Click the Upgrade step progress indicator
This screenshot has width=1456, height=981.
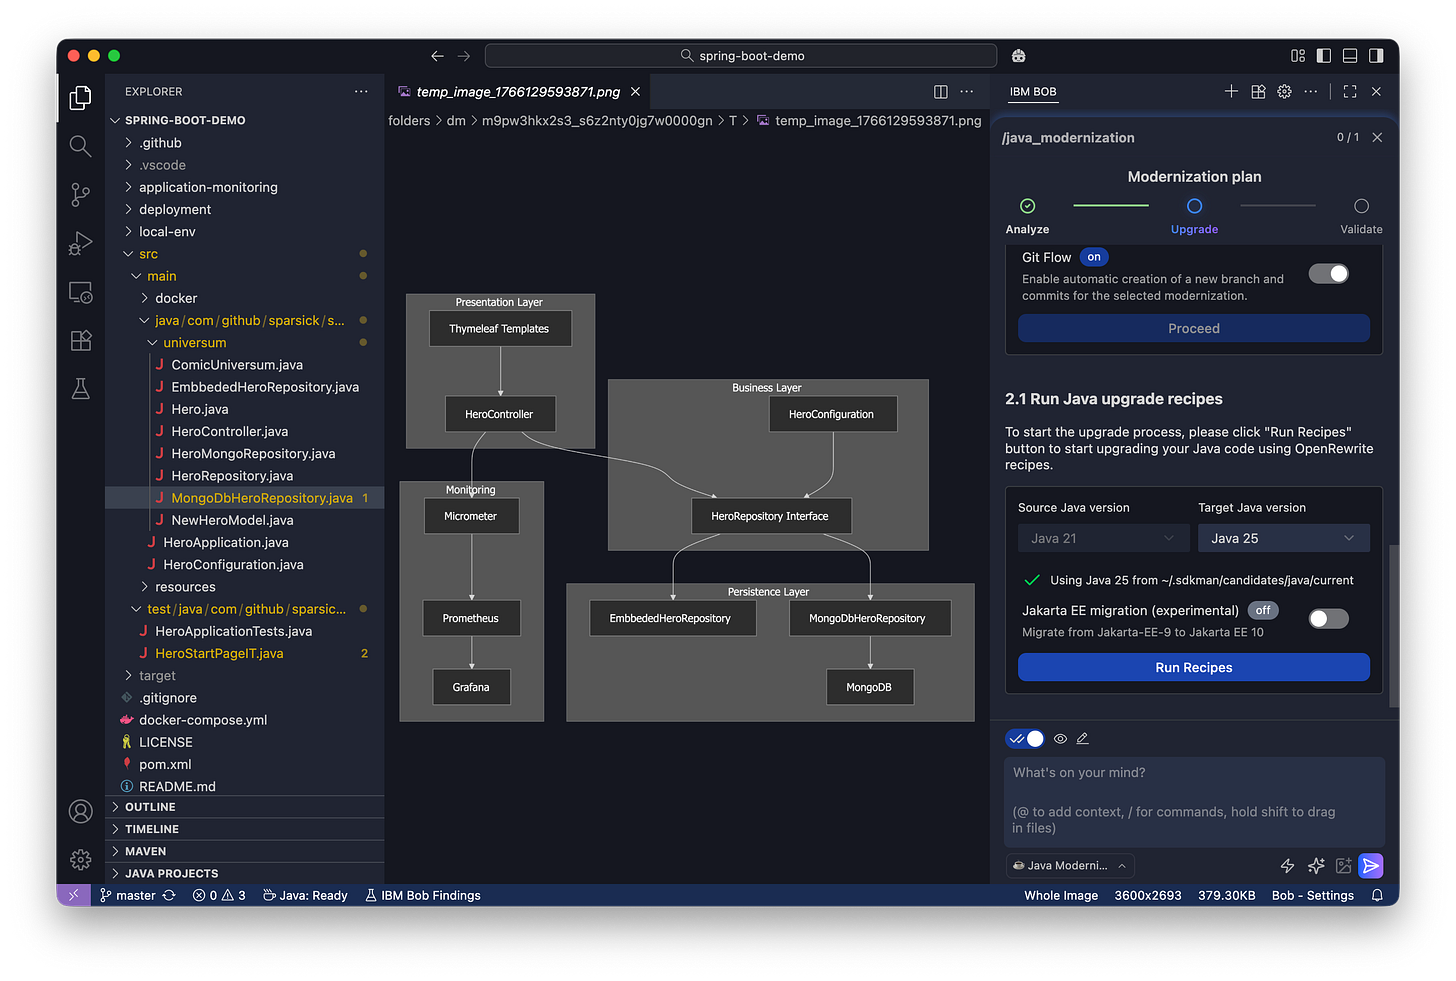(1194, 206)
